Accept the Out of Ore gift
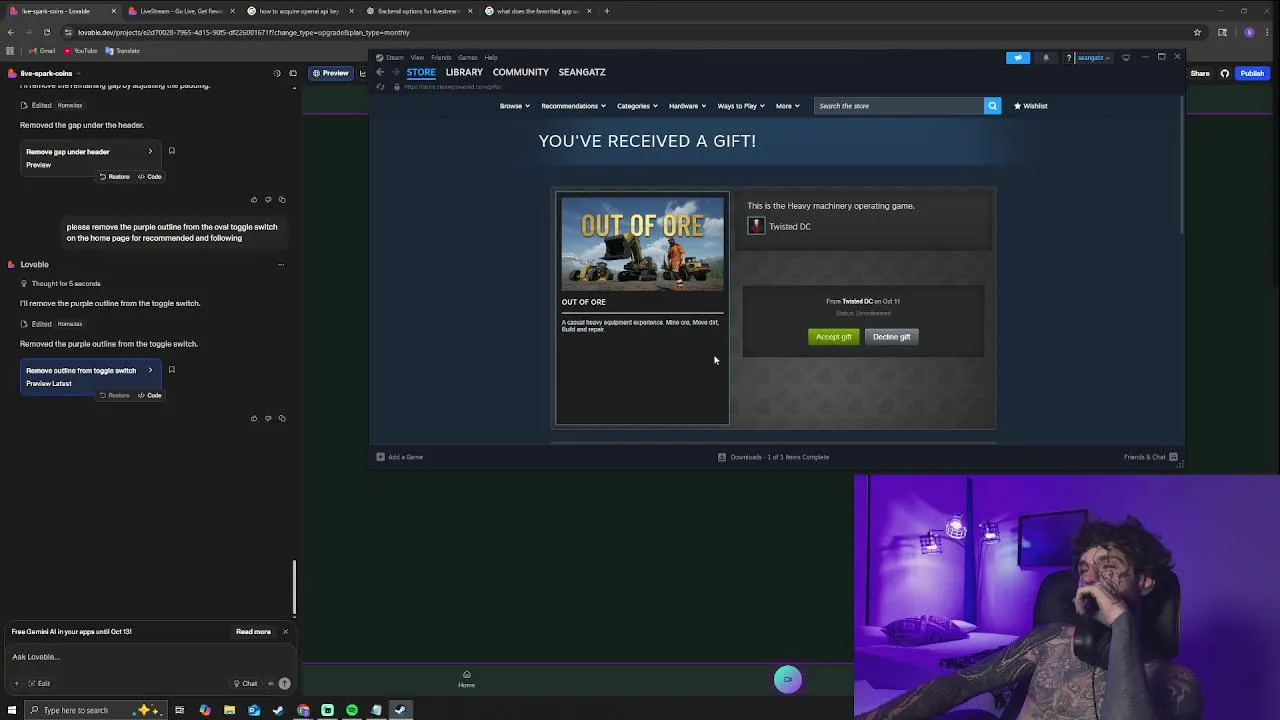1280x720 pixels. (833, 337)
